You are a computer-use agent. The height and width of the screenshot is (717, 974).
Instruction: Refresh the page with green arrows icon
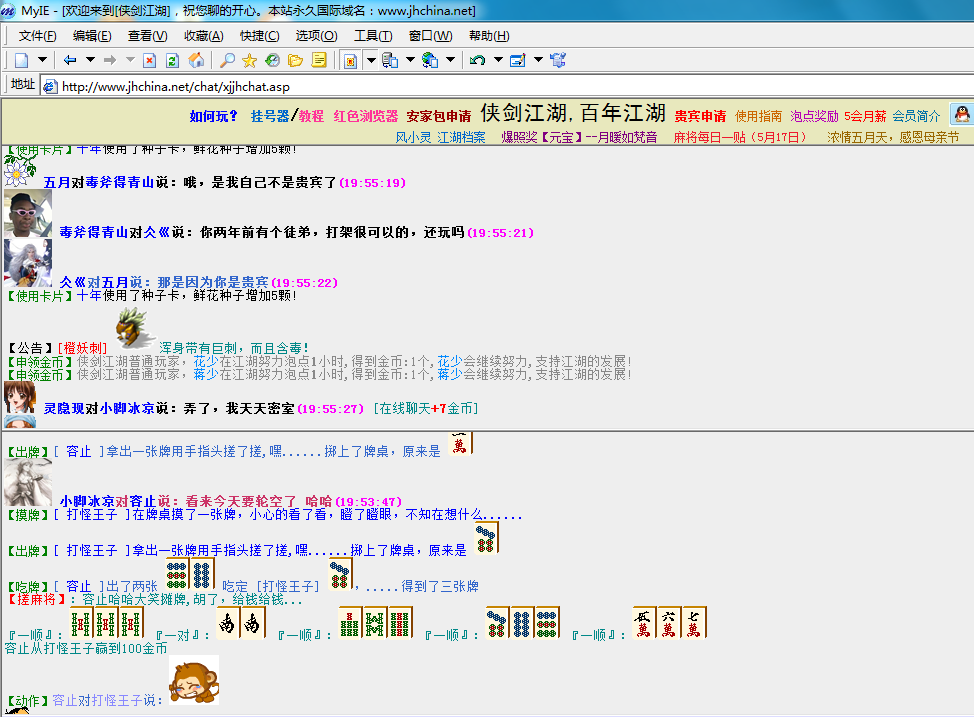(173, 60)
